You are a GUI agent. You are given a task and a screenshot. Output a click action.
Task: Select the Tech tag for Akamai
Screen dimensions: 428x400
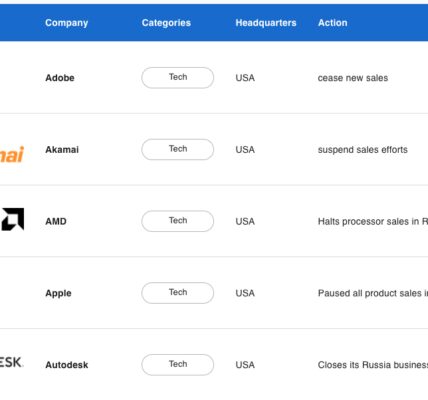click(x=178, y=149)
